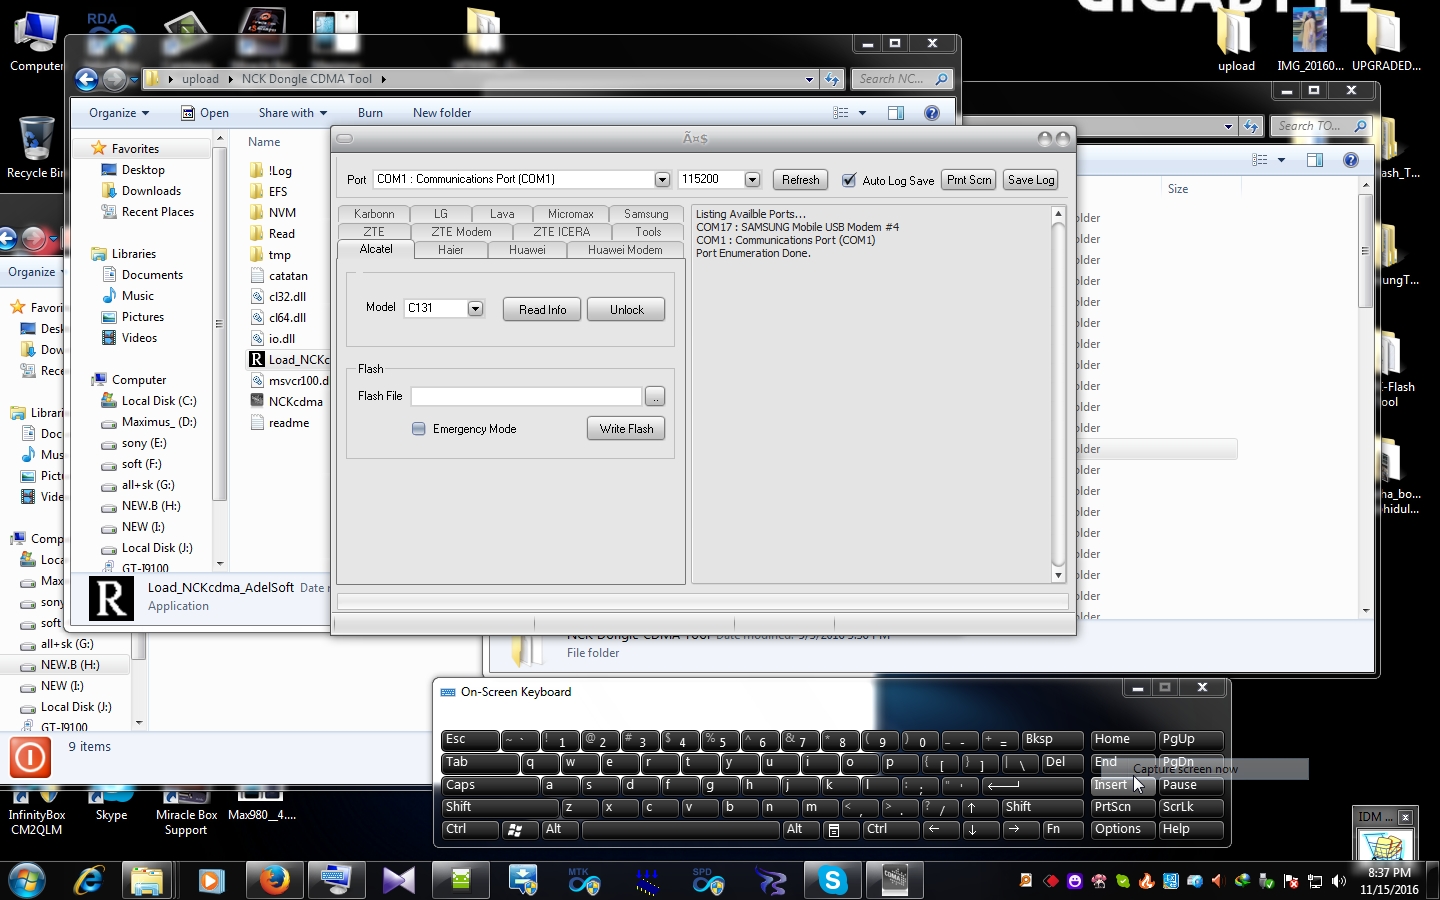
Task: Select the cl32.dll file
Action: click(278, 297)
